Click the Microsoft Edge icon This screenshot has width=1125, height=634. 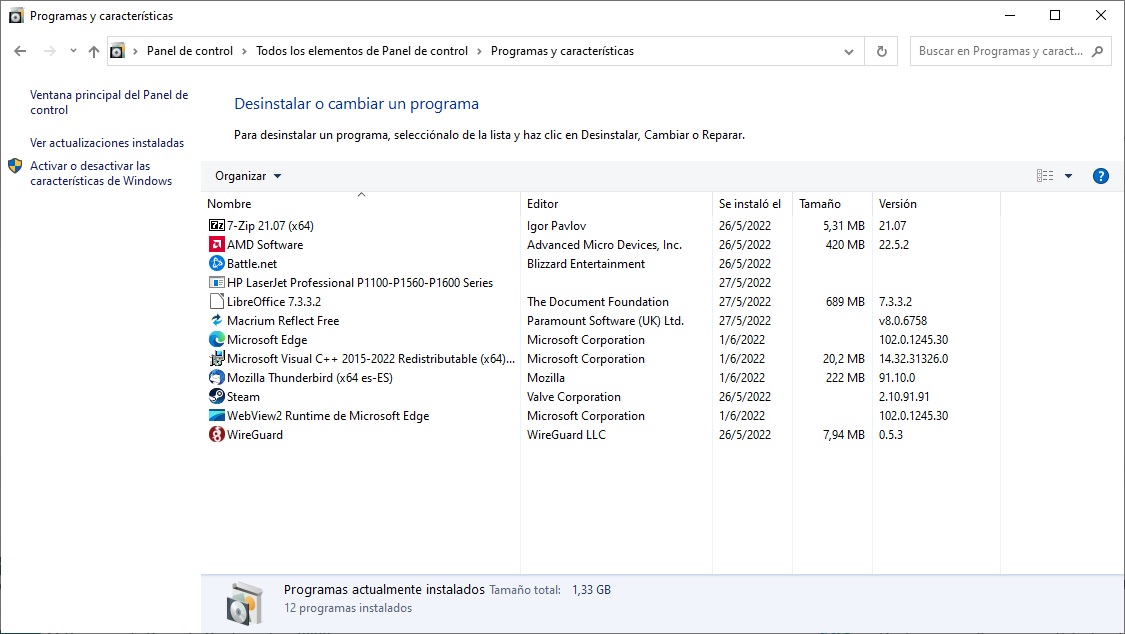tap(216, 339)
